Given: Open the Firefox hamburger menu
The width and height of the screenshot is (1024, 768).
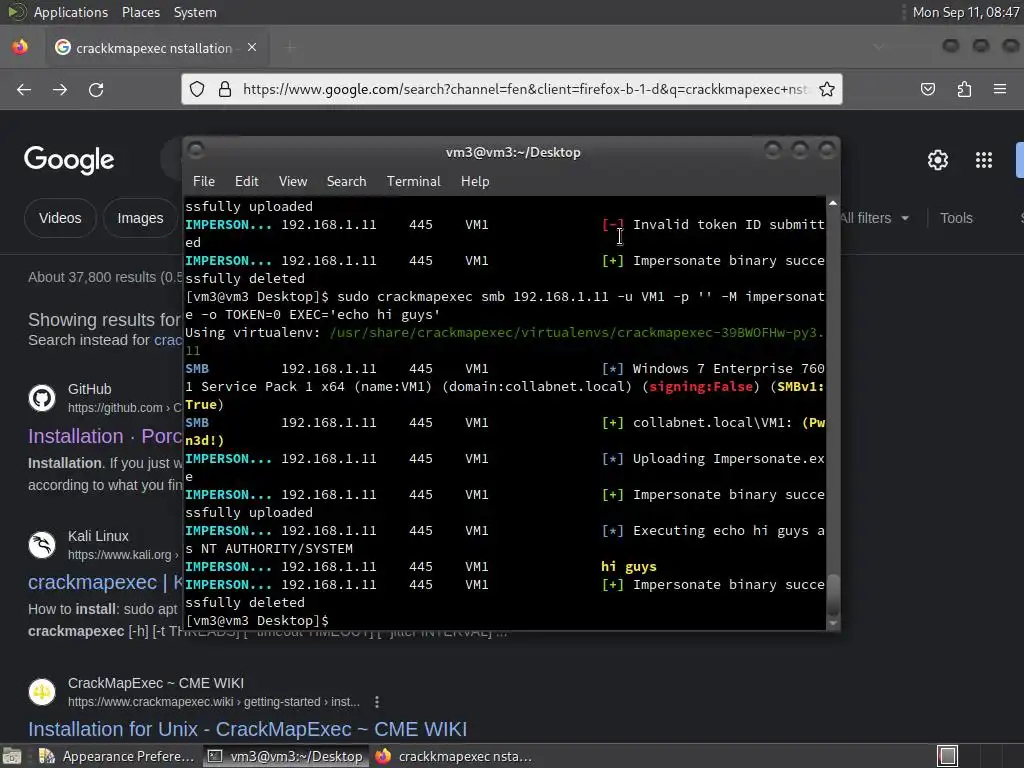Looking at the screenshot, I should pyautogui.click(x=1000, y=89).
